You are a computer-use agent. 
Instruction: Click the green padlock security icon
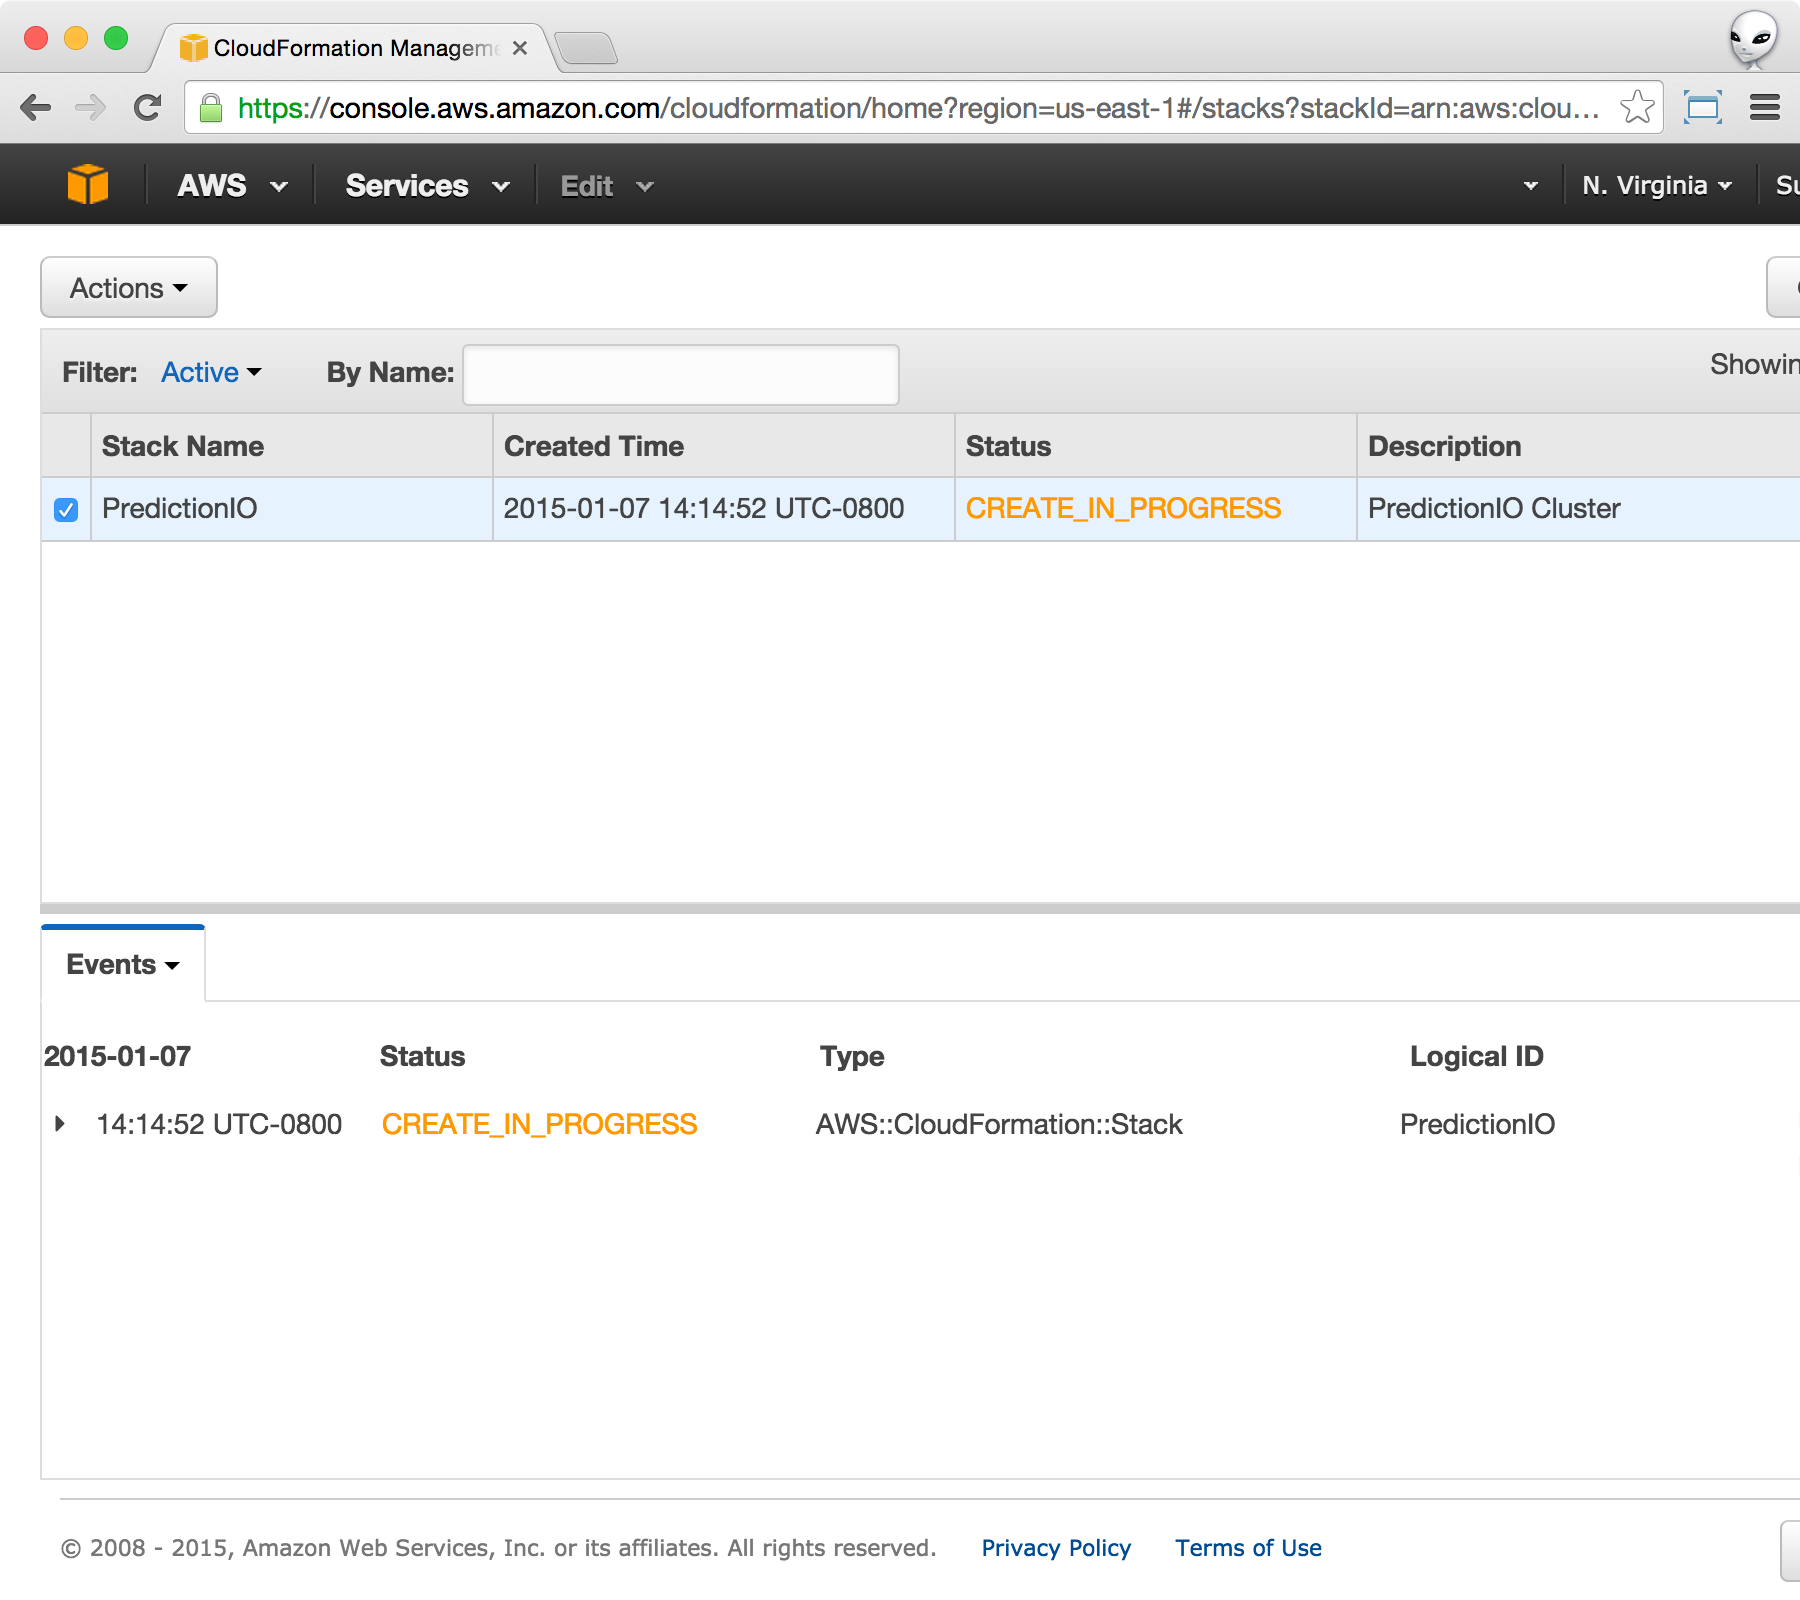(x=211, y=108)
